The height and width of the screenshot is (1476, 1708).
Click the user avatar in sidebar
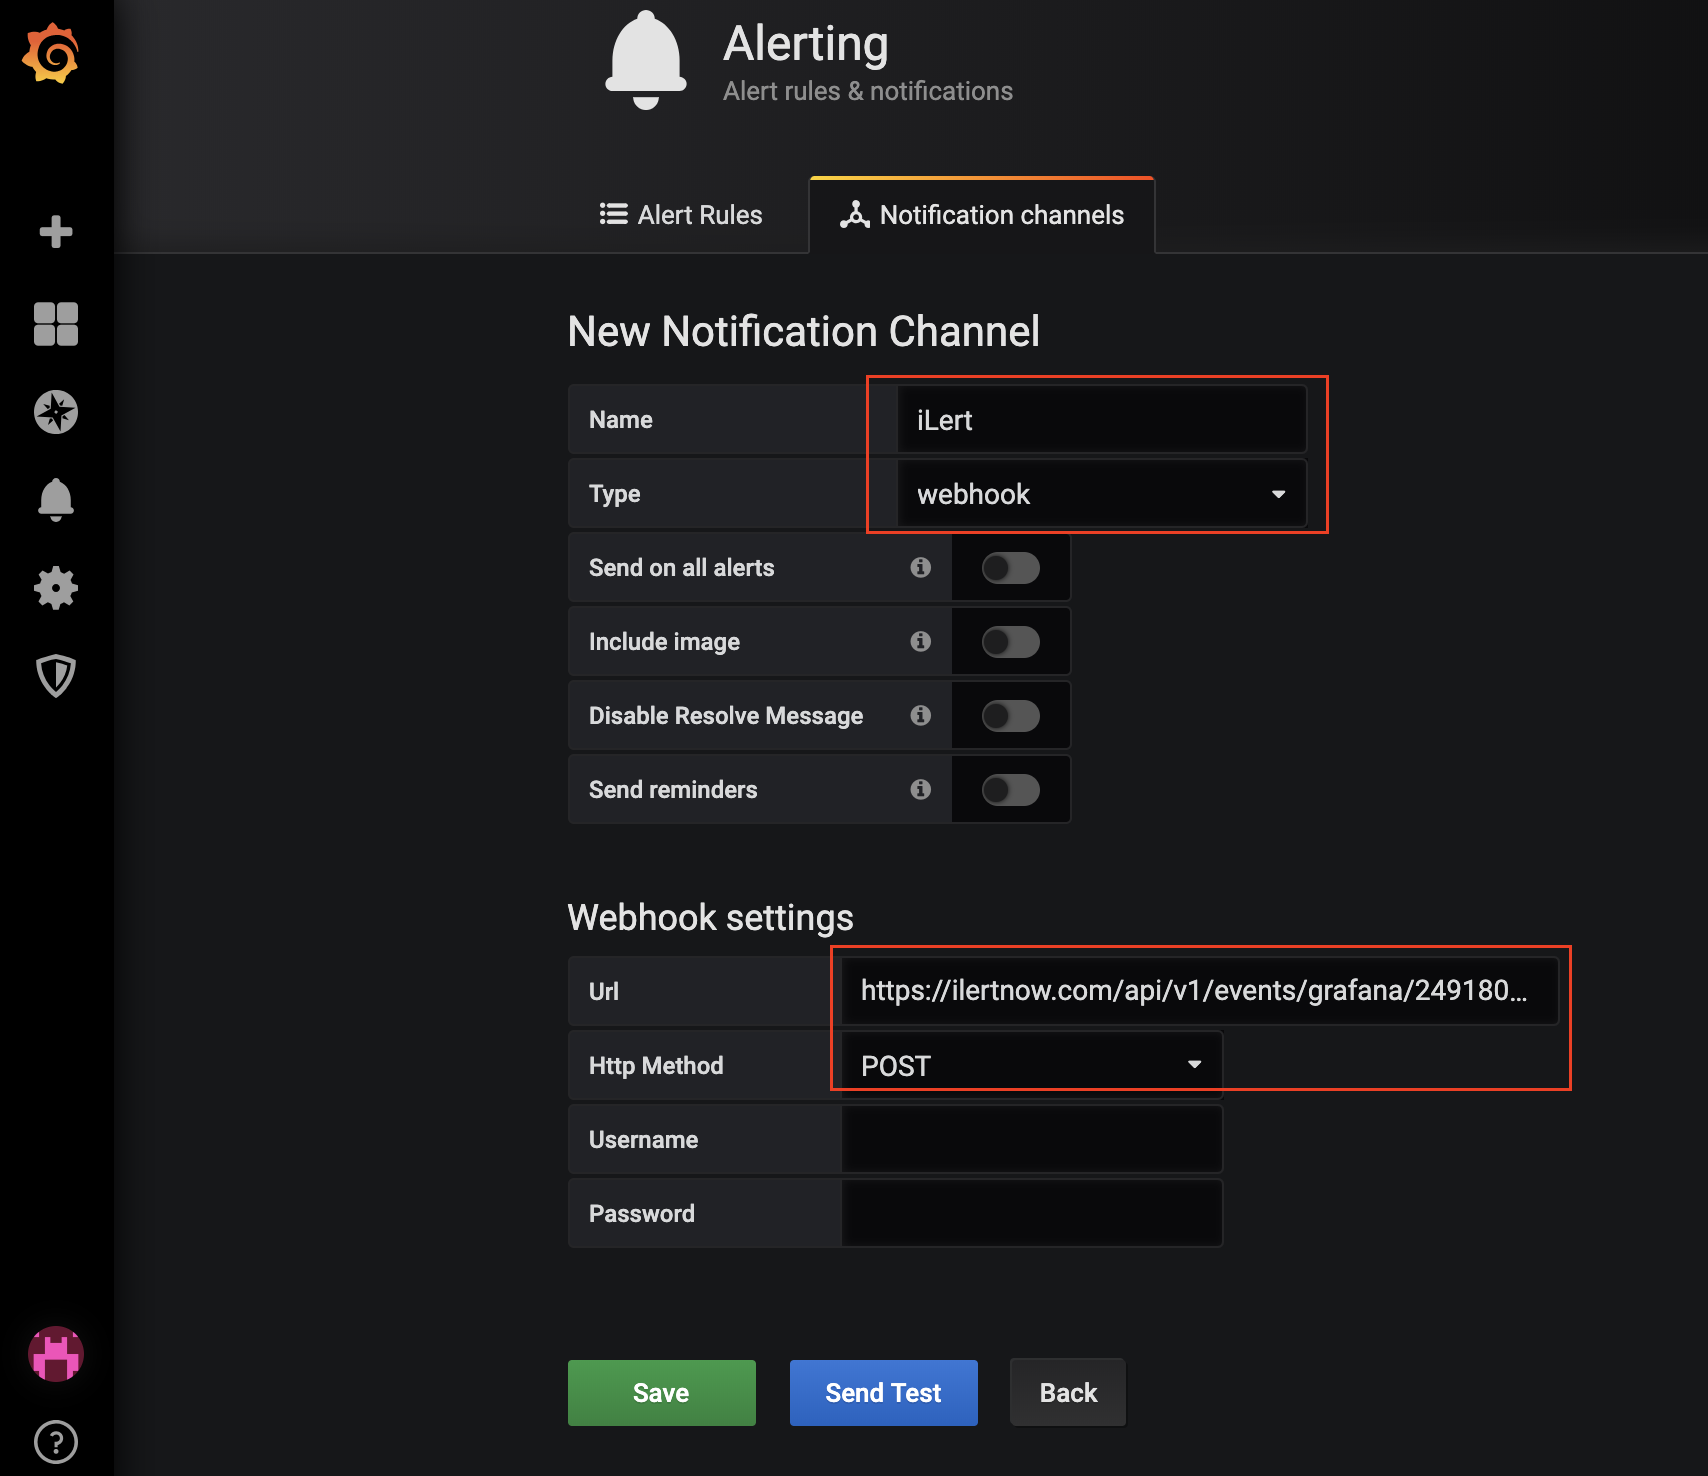point(56,1354)
